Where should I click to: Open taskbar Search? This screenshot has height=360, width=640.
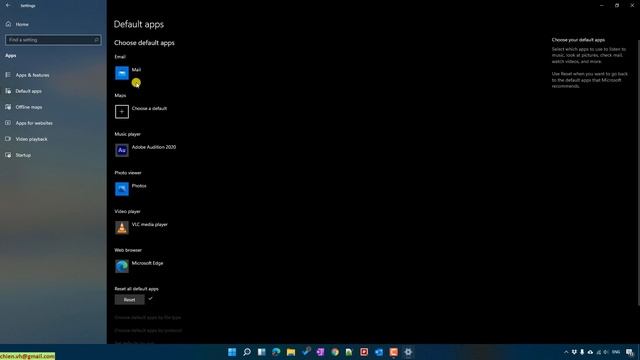pos(247,352)
